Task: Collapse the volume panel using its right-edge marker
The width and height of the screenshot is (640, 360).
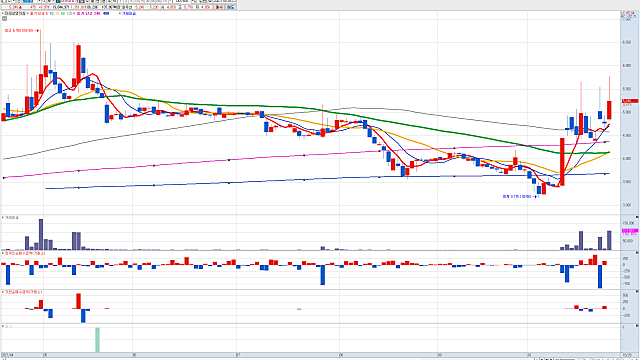Action: pos(637,218)
